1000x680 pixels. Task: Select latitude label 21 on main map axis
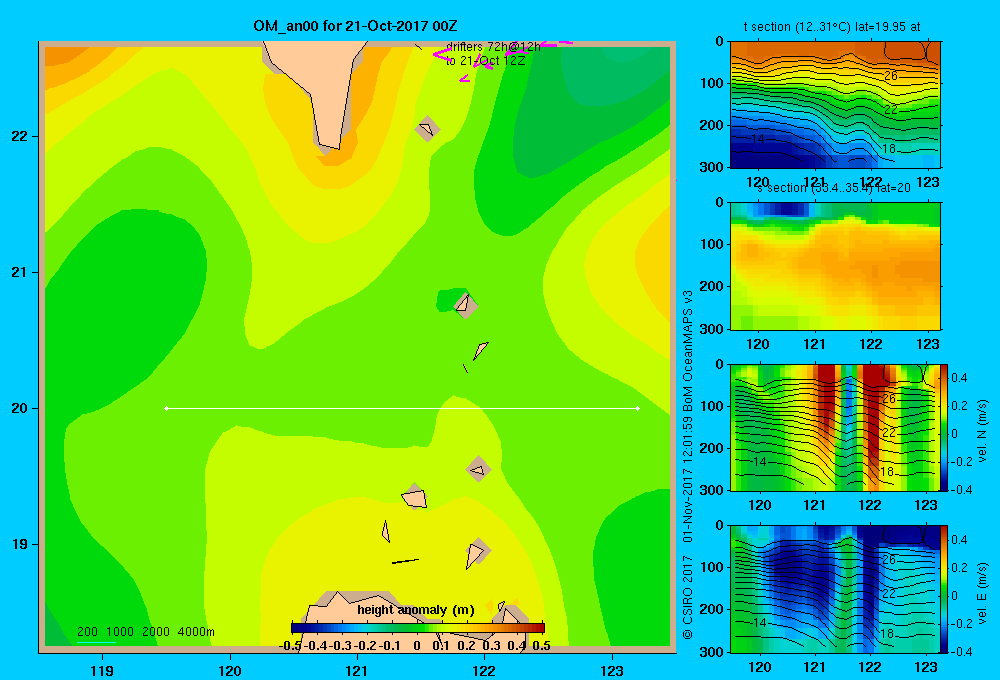(x=20, y=272)
